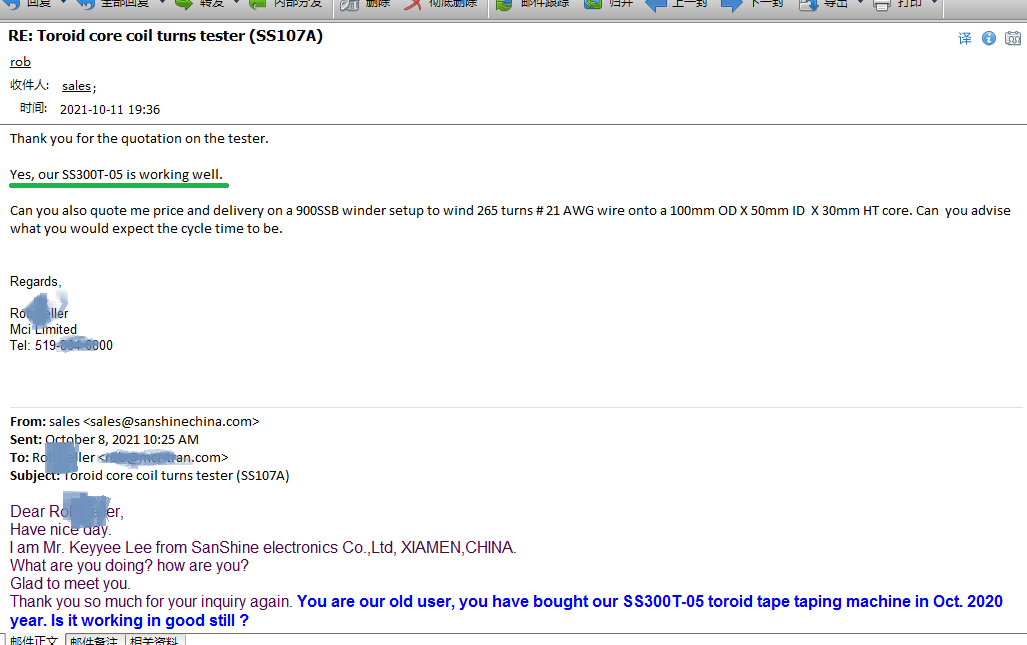The image size is (1027, 645).
Task: Expand the dropdown arrow beside 全部回复
Action: pos(162,3)
